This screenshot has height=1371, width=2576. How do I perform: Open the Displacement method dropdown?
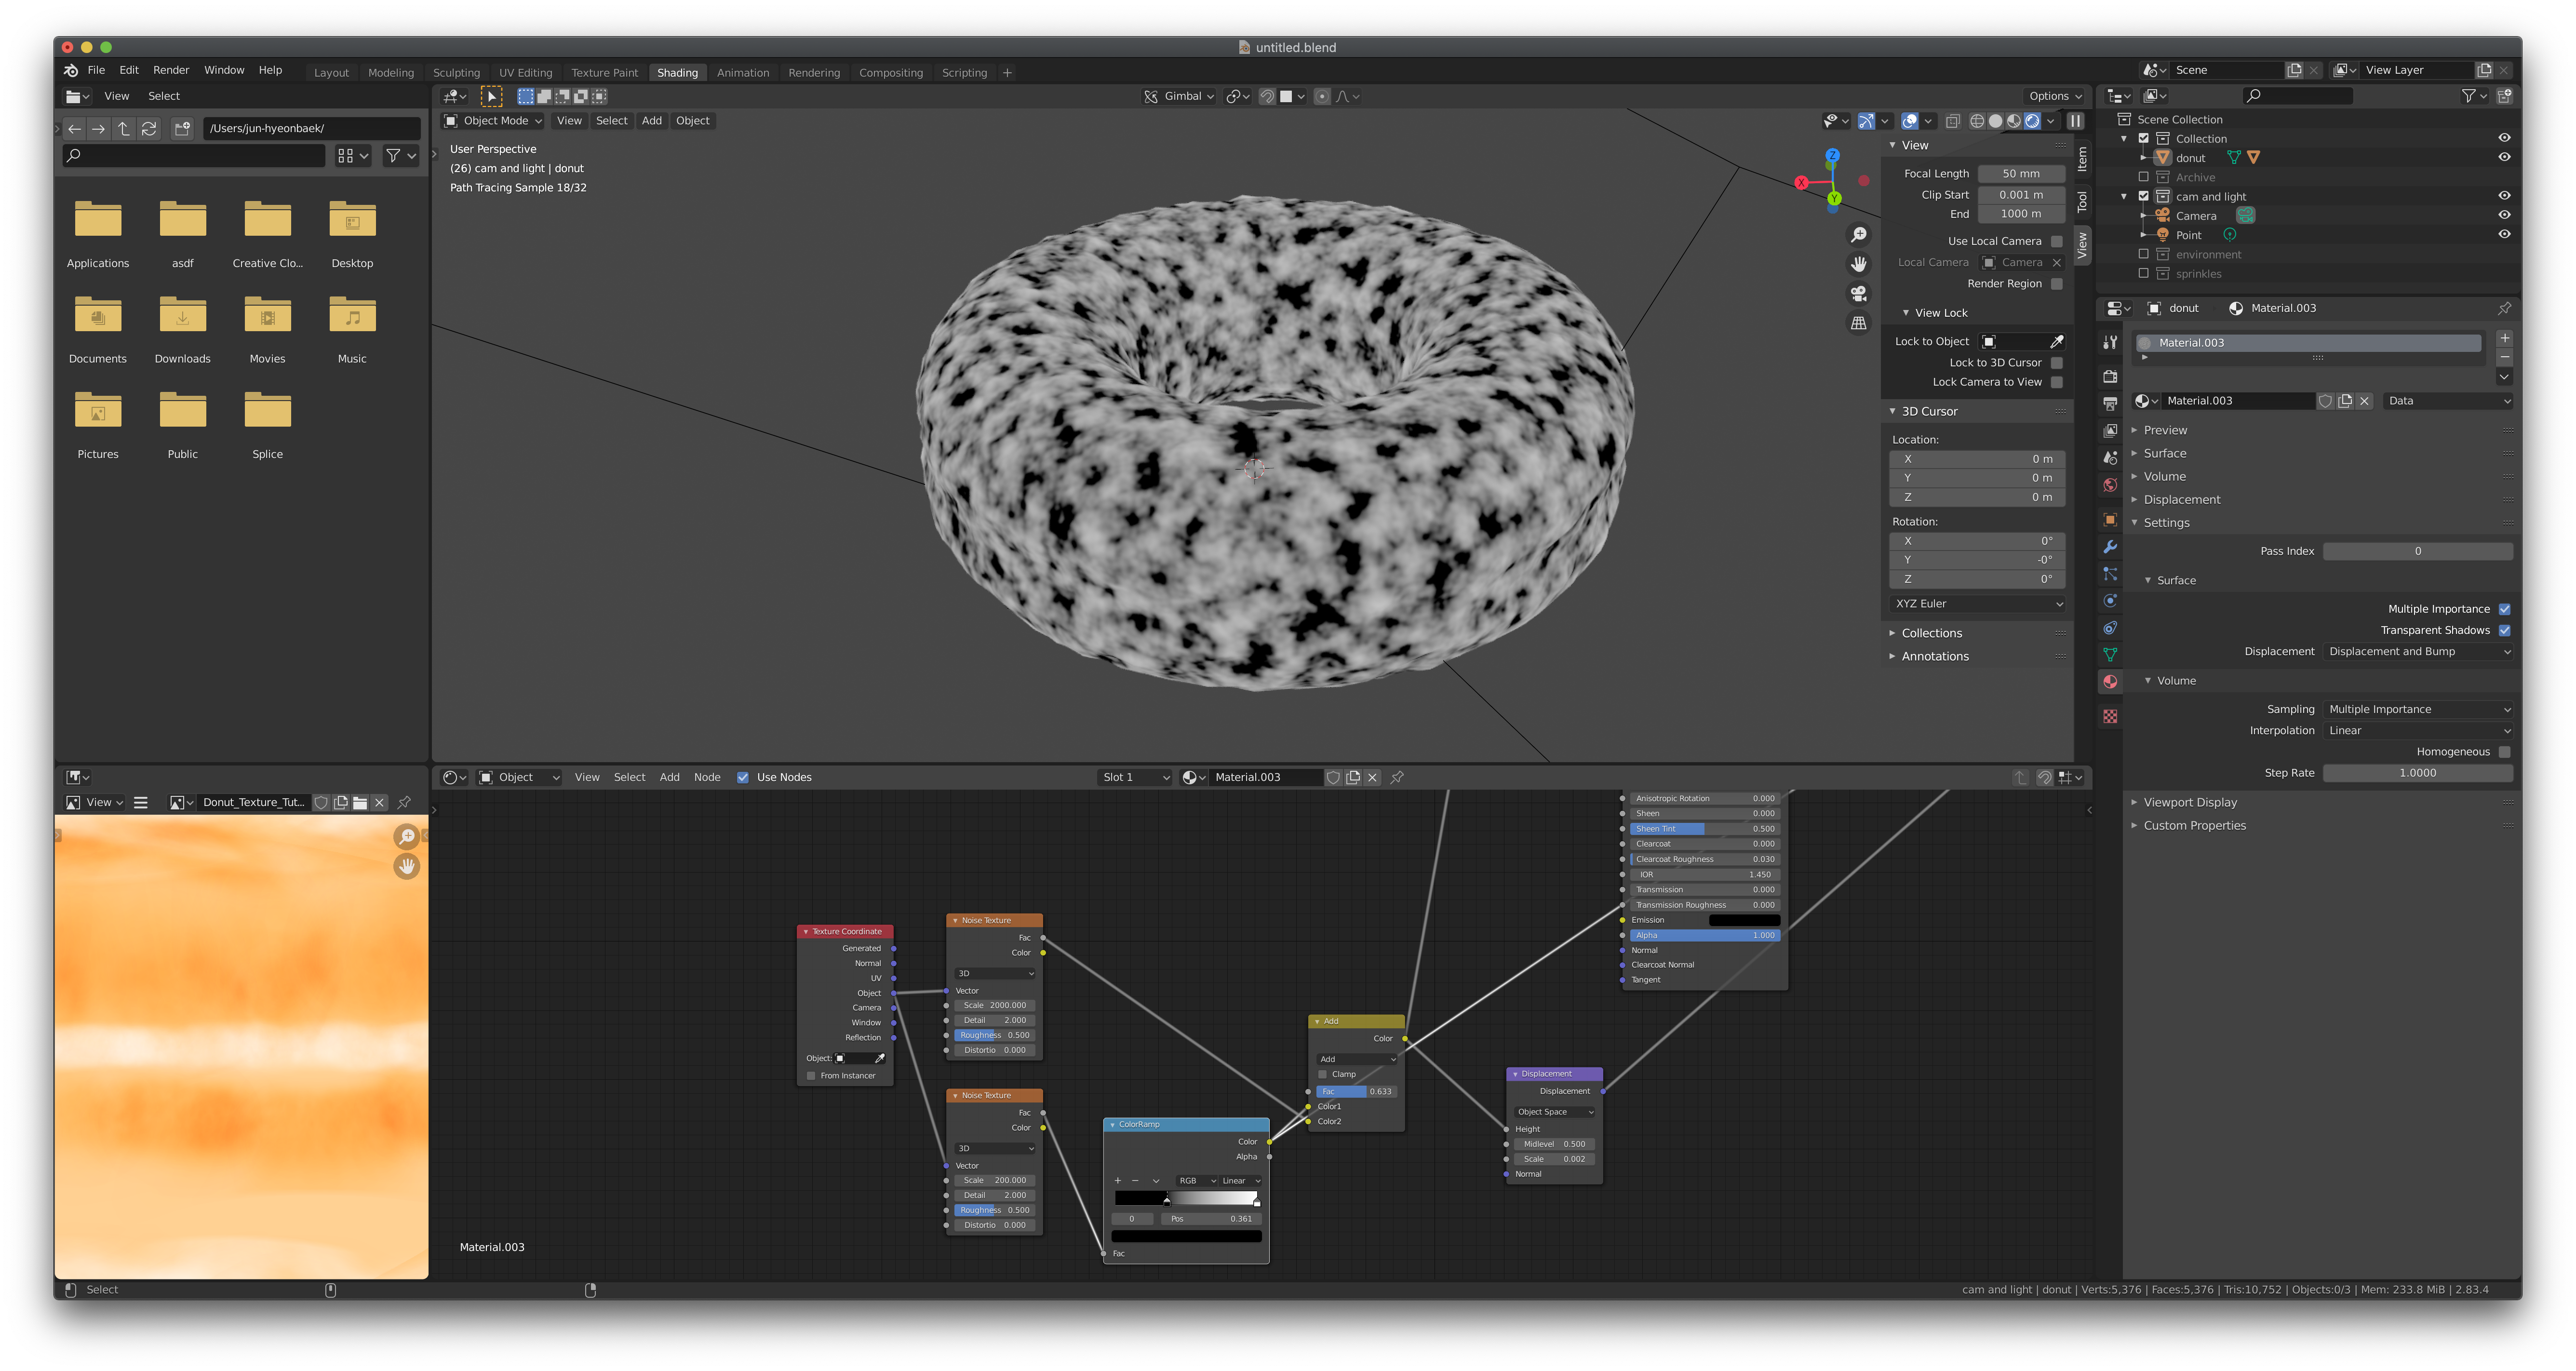point(2418,651)
